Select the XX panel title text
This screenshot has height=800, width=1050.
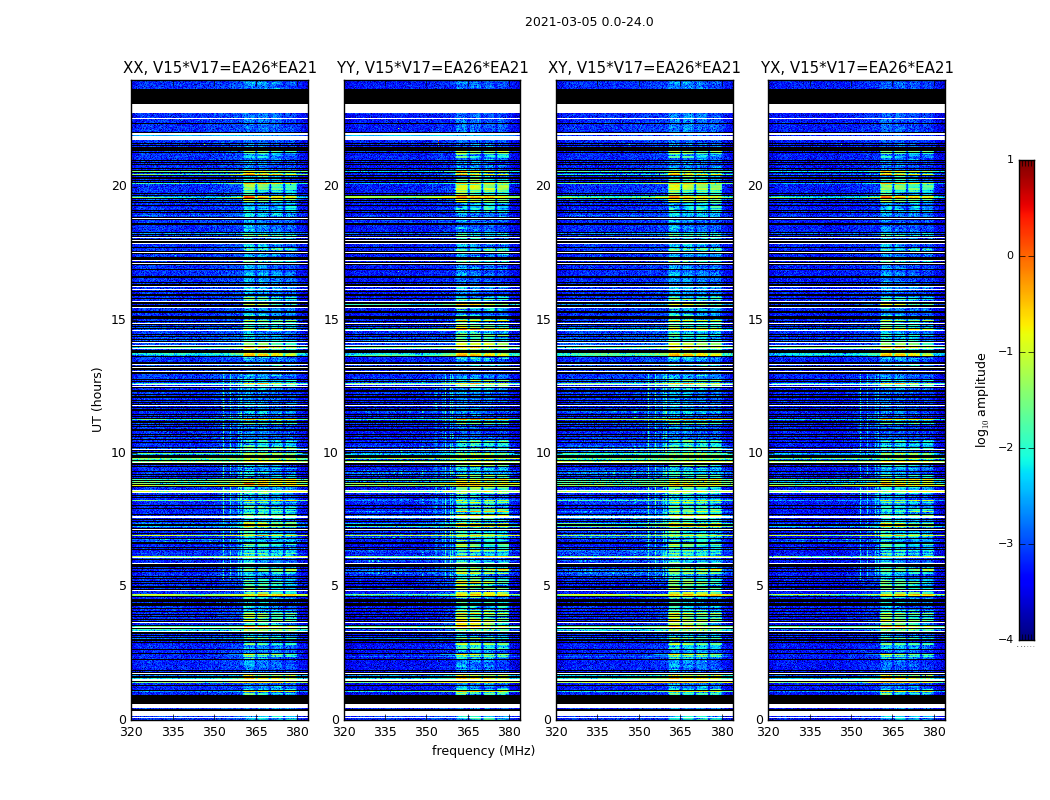(x=219, y=68)
